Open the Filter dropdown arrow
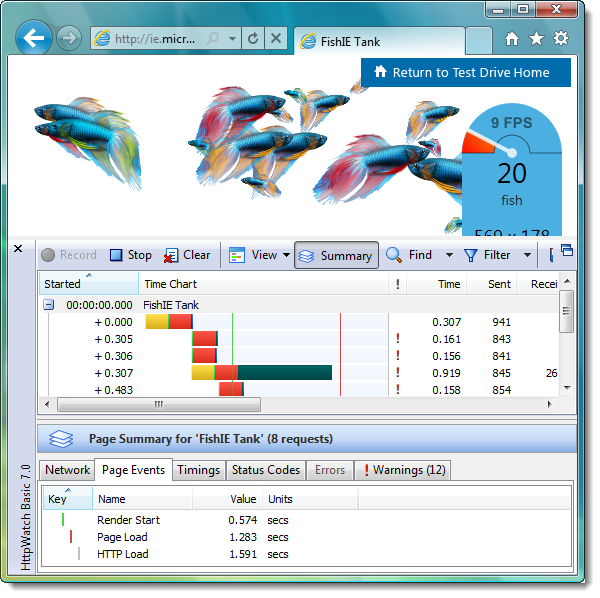600x598 pixels. [x=527, y=255]
